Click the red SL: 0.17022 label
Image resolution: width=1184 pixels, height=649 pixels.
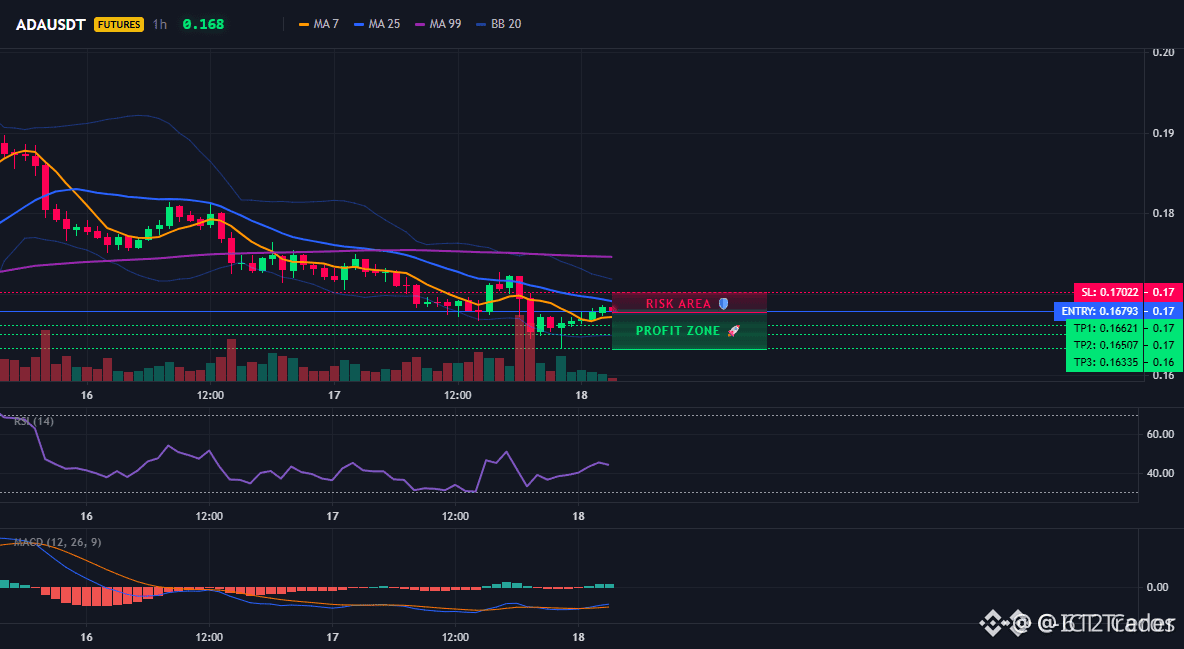click(x=1108, y=292)
